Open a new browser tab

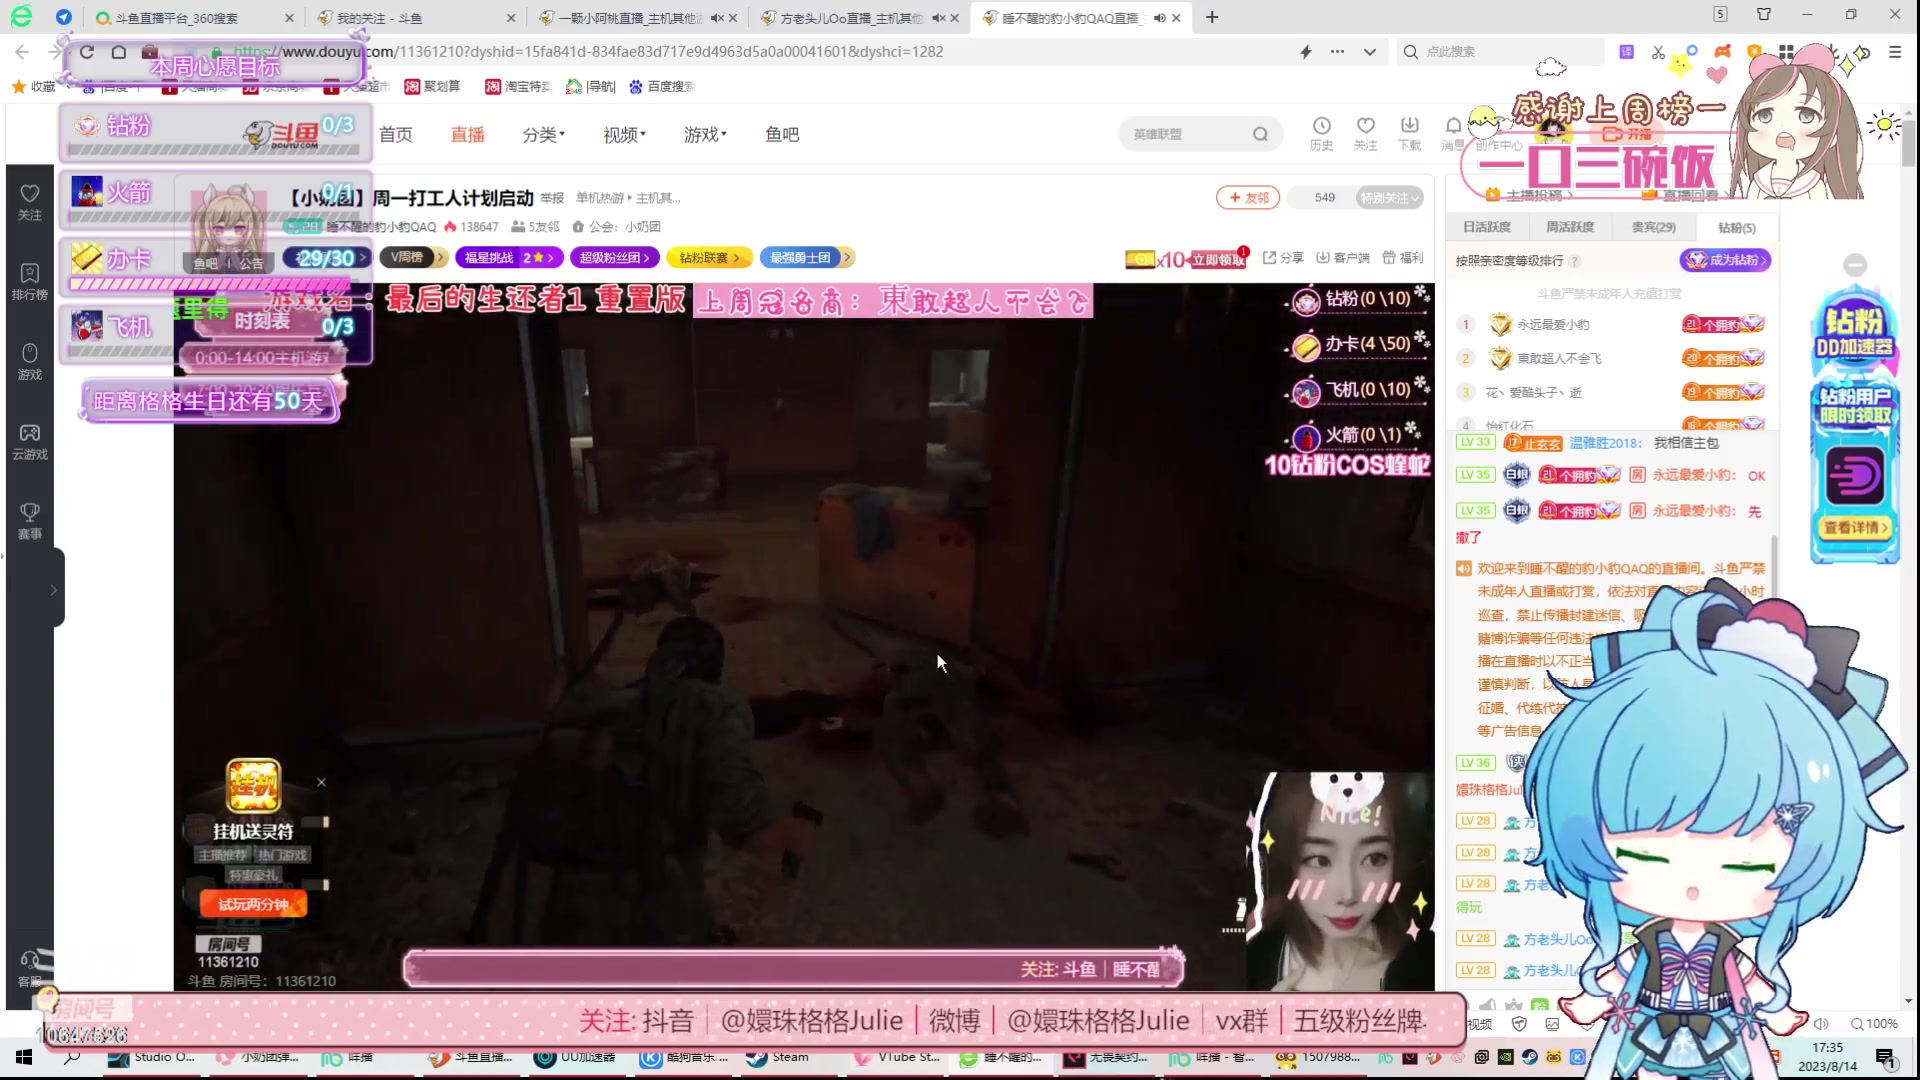(x=1212, y=18)
